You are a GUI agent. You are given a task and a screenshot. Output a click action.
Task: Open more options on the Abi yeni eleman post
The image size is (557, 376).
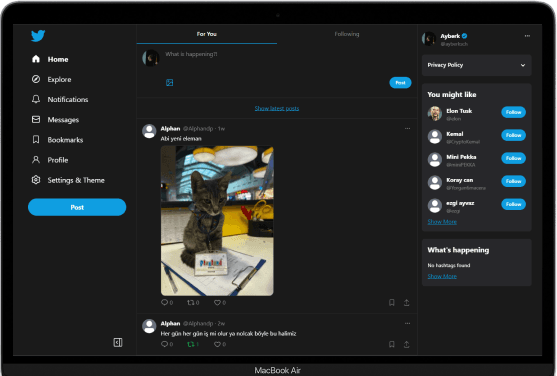407,128
